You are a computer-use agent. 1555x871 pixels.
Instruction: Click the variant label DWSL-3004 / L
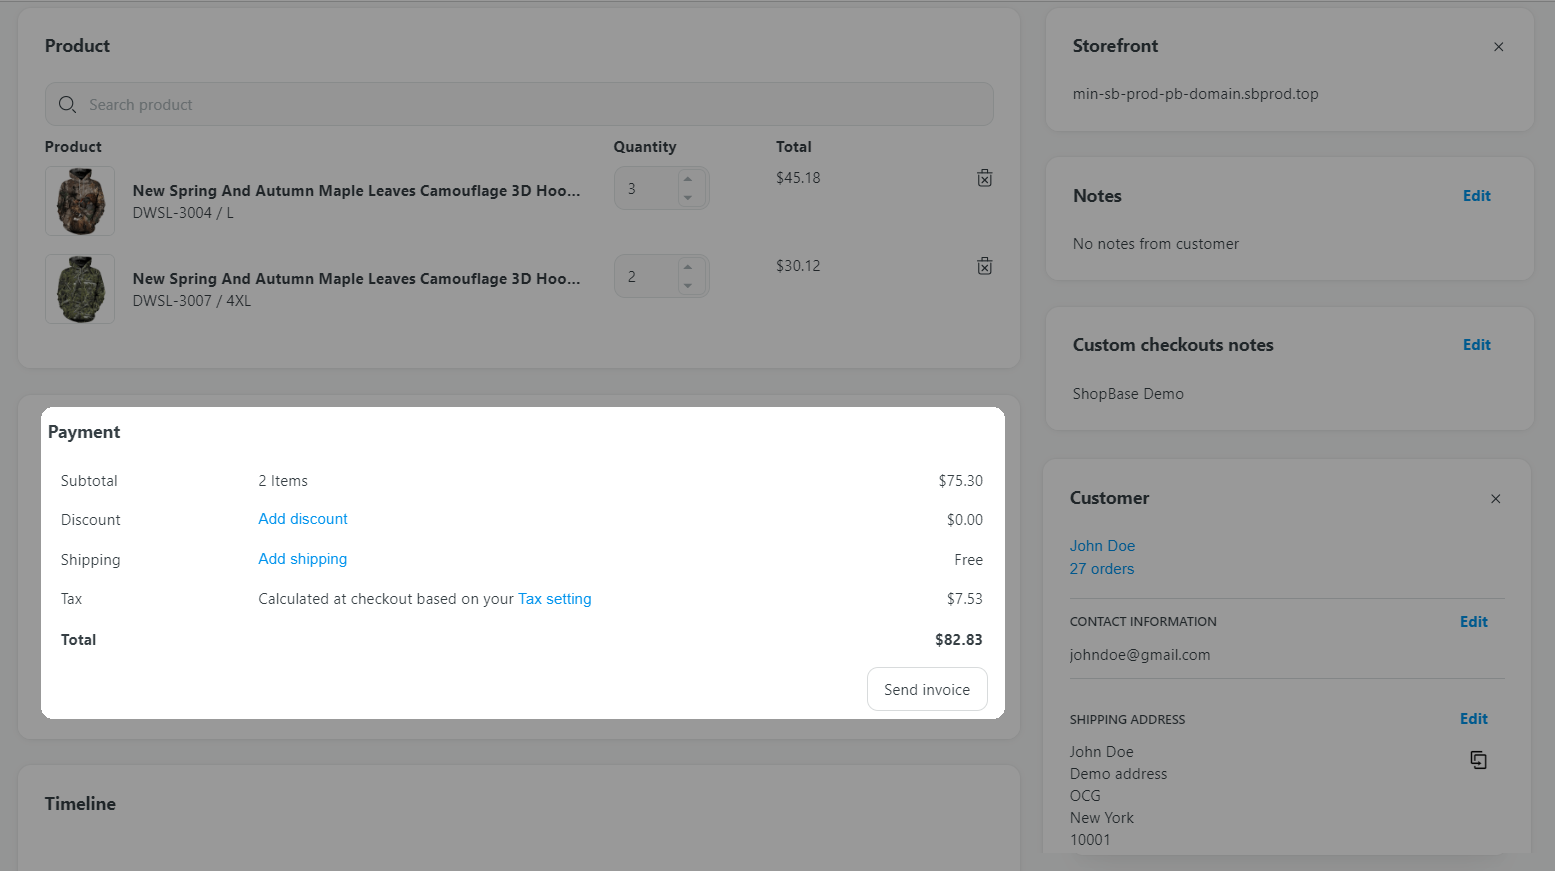pos(183,213)
